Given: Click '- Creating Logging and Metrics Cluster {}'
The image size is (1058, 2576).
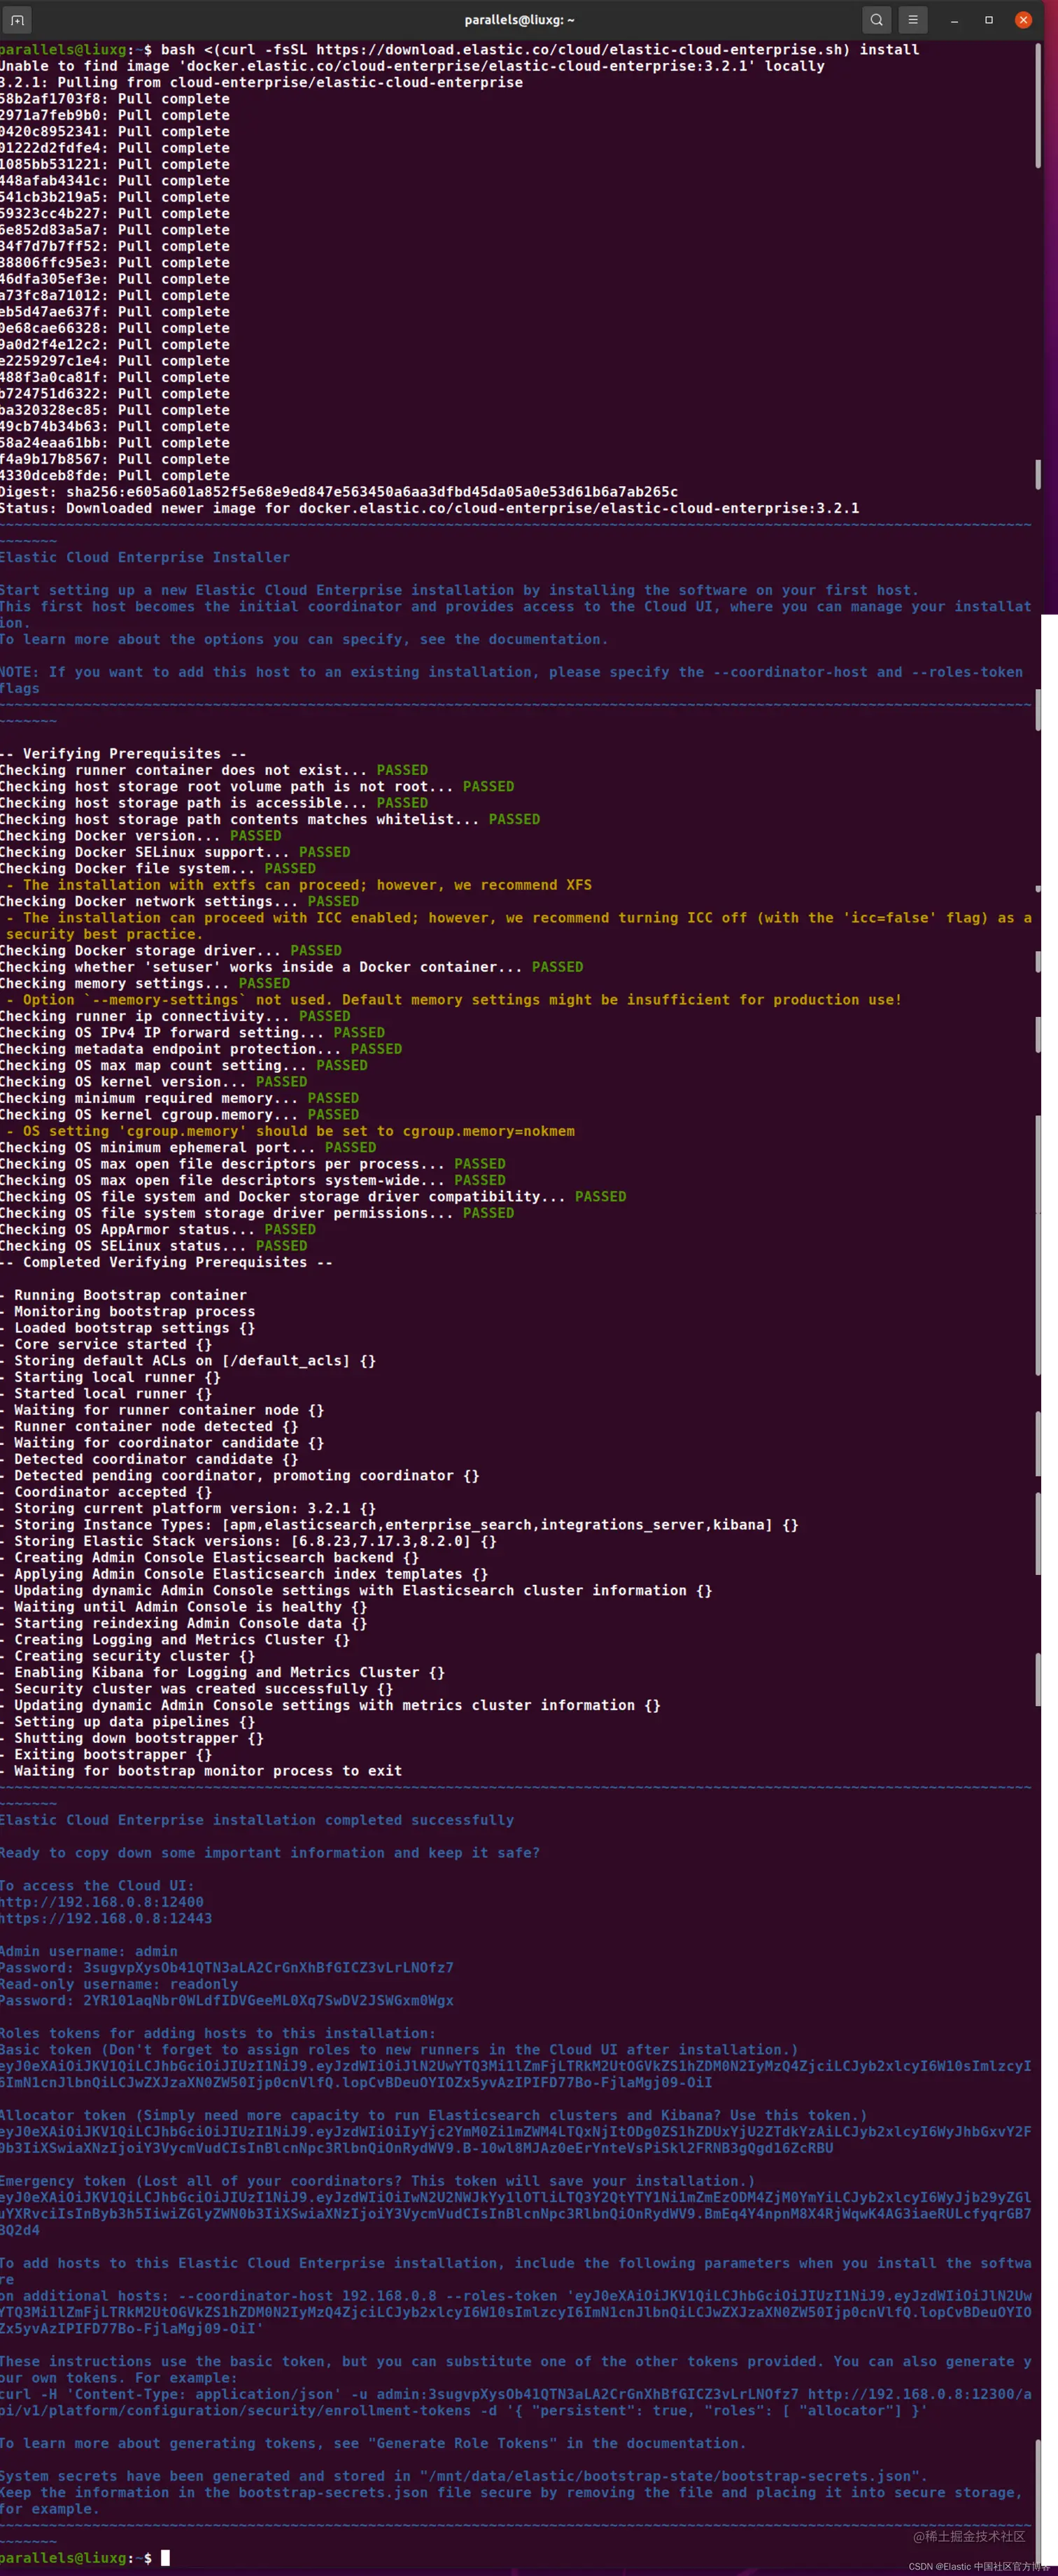Looking at the screenshot, I should (x=175, y=1640).
